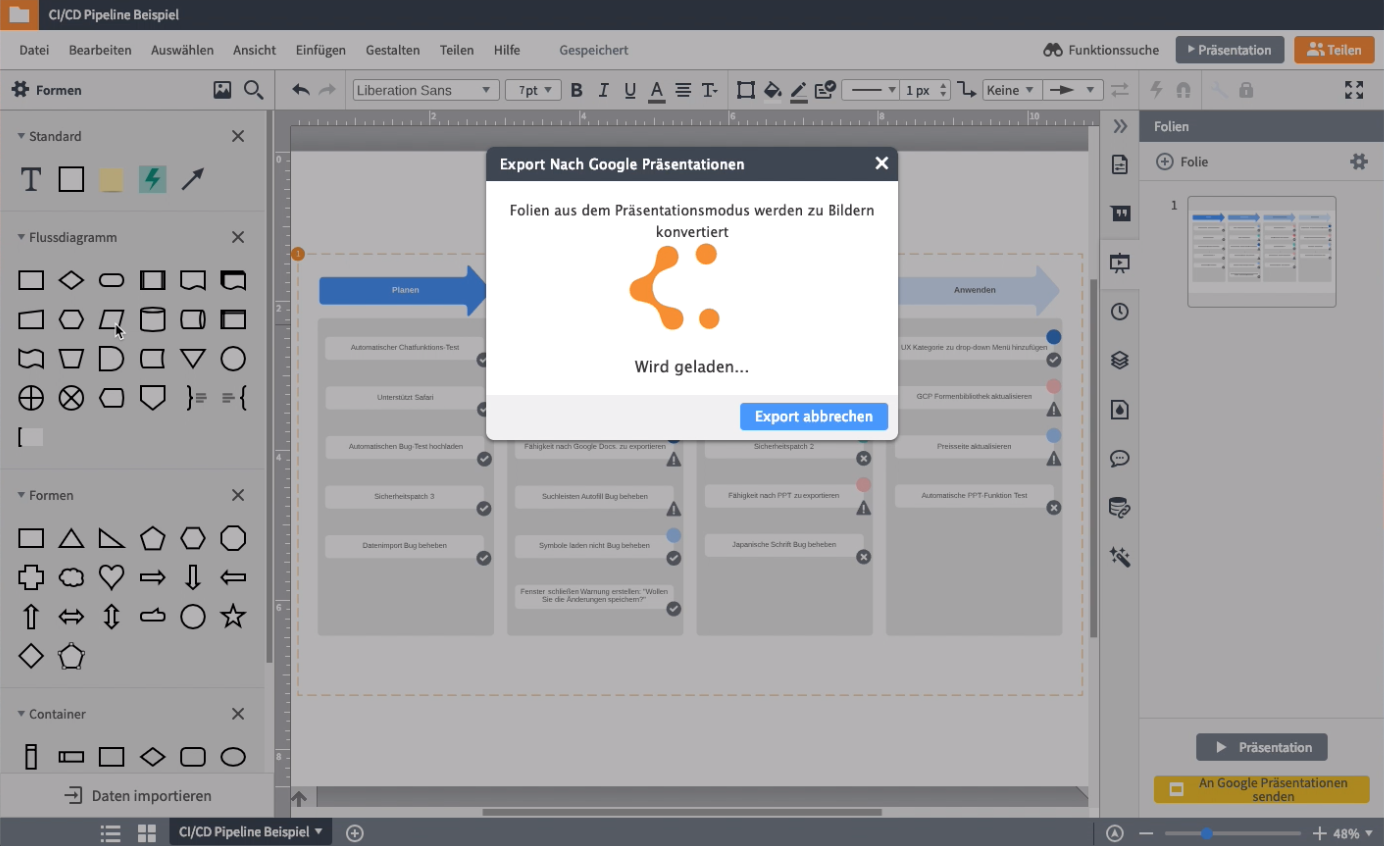
Task: Toggle bold text formatting
Action: pyautogui.click(x=576, y=90)
